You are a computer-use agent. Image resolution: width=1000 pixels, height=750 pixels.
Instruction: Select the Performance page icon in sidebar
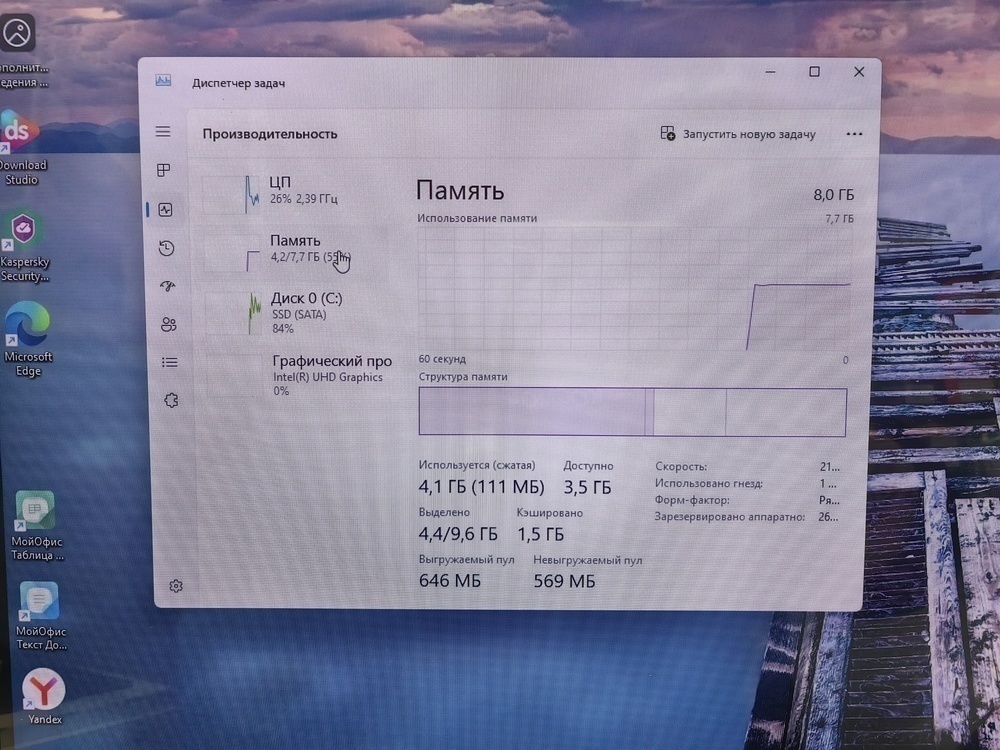[165, 210]
